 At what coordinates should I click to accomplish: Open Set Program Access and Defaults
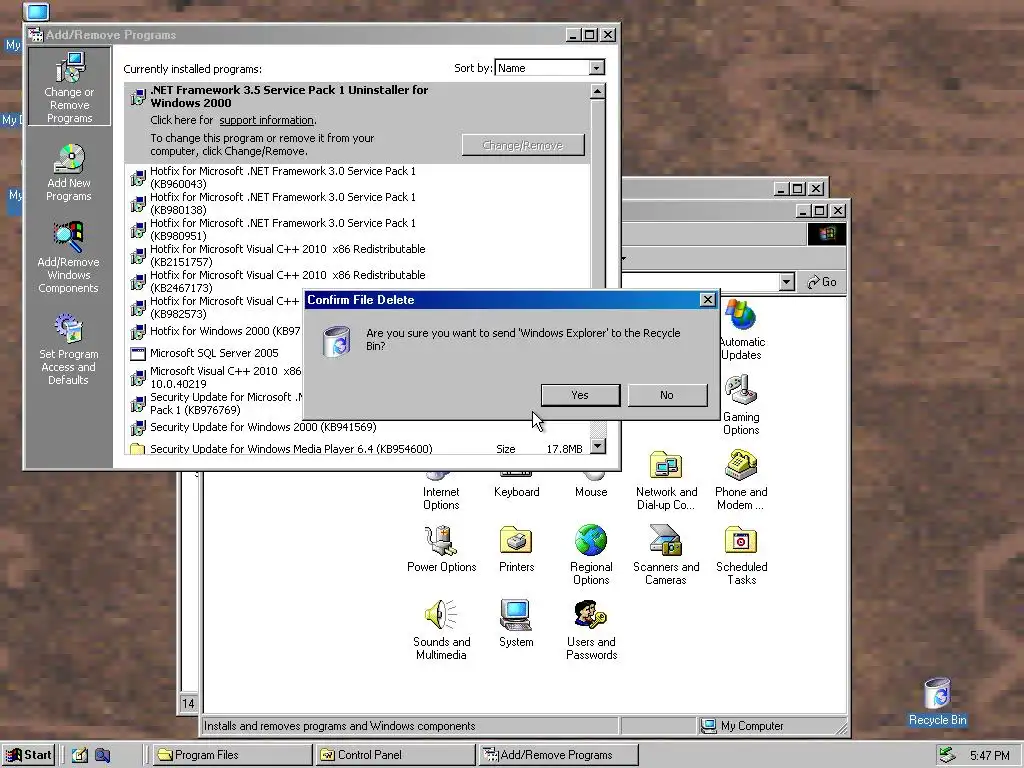tap(69, 349)
